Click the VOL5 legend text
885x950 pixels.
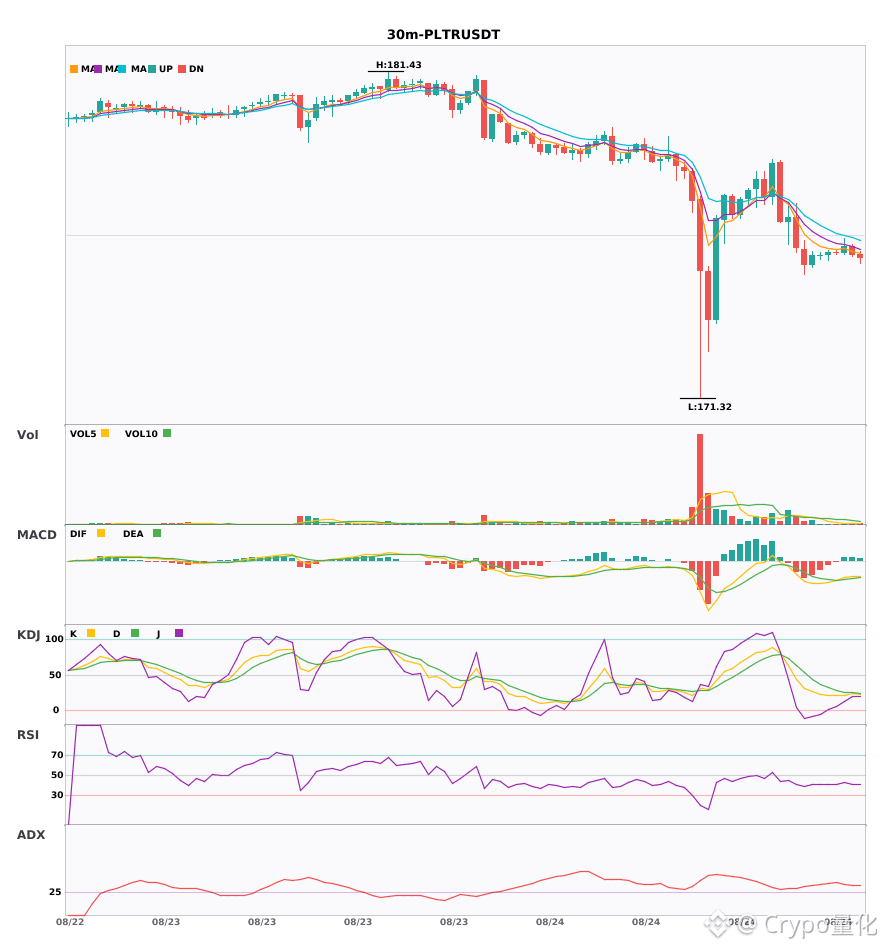(83, 434)
